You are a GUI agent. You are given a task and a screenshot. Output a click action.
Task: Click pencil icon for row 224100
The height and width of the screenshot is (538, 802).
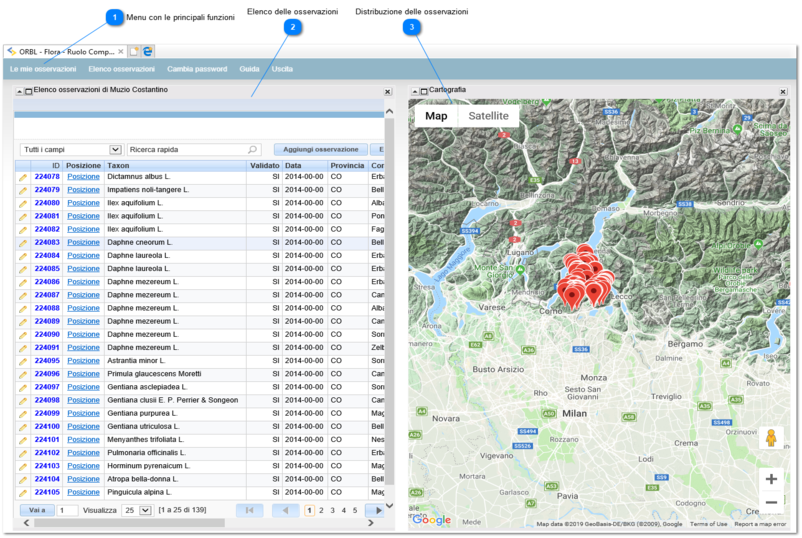[x=23, y=427]
